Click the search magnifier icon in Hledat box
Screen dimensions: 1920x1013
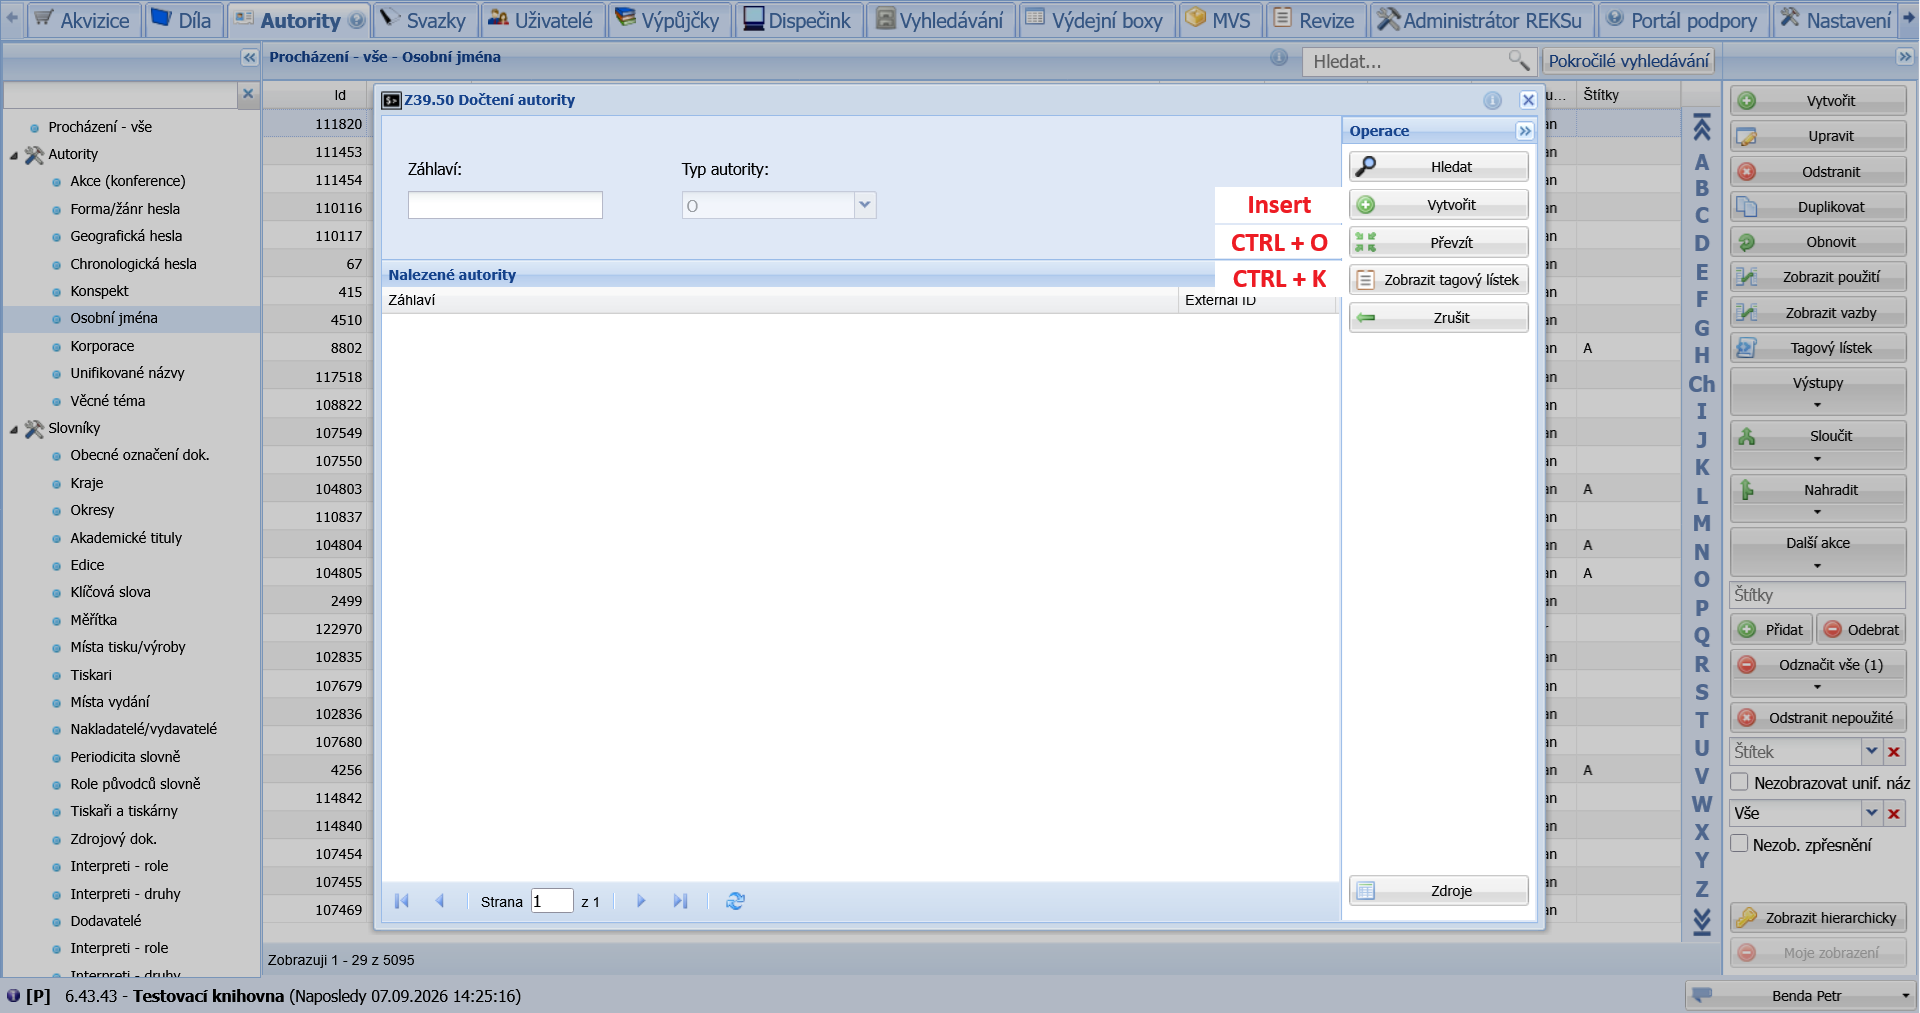pyautogui.click(x=1519, y=61)
